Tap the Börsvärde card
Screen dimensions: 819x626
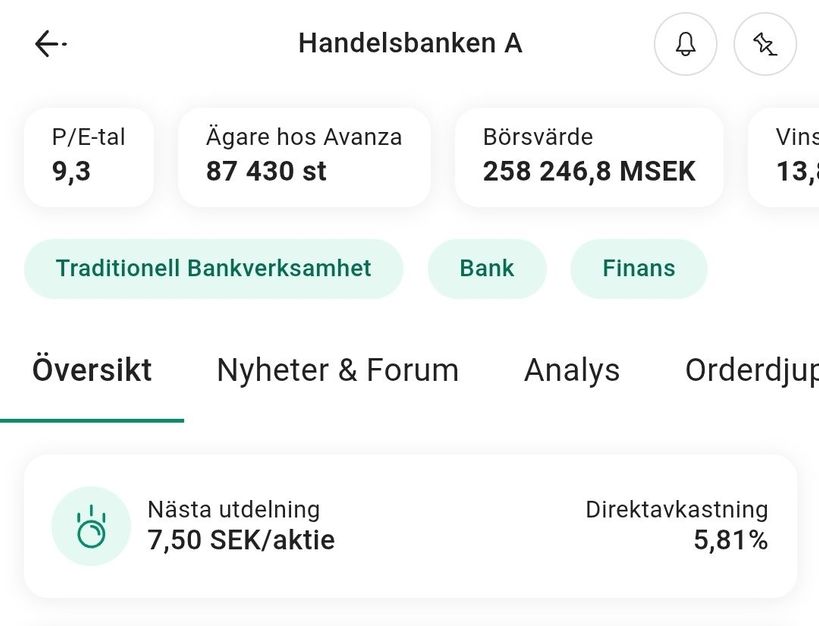coord(588,156)
